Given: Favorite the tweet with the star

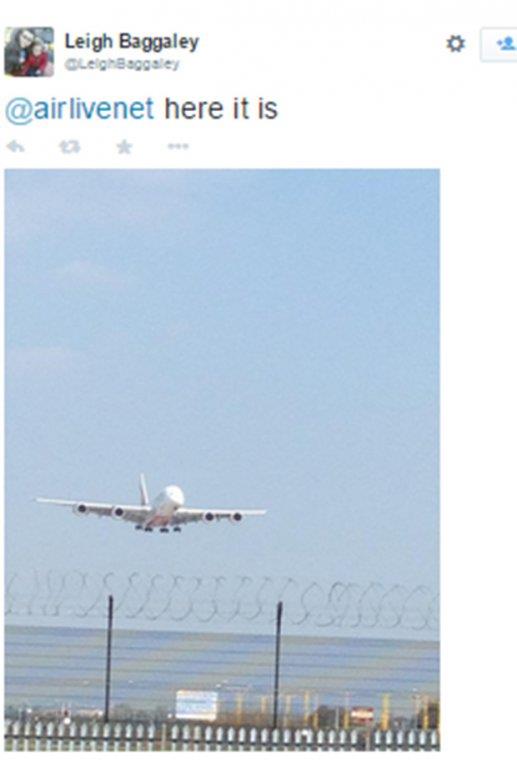Looking at the screenshot, I should click(124, 146).
